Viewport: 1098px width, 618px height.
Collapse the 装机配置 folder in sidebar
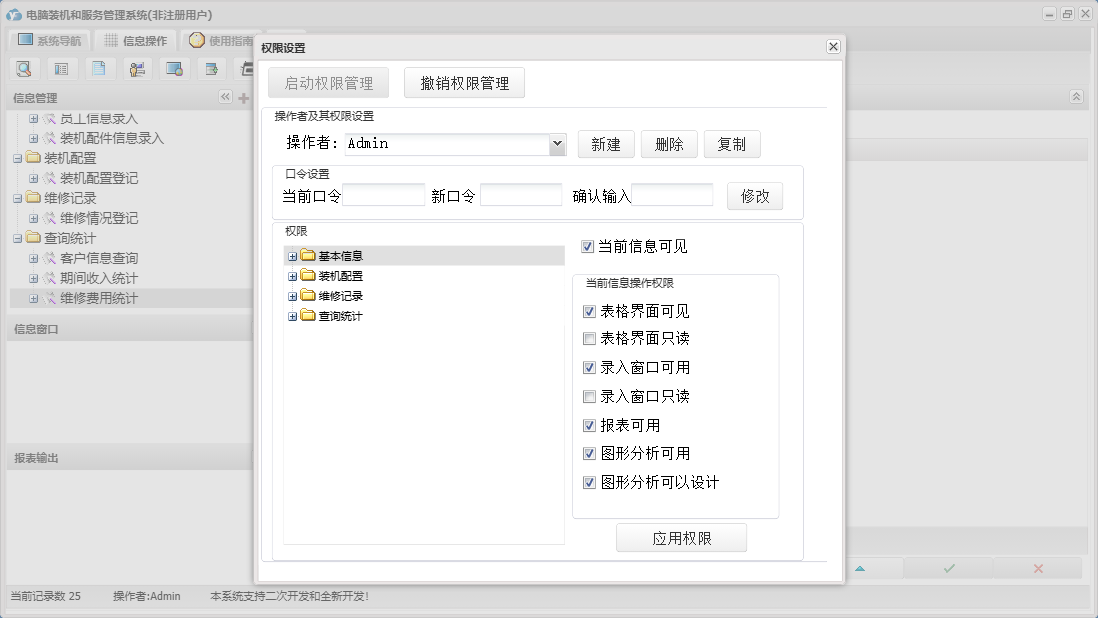pos(18,159)
